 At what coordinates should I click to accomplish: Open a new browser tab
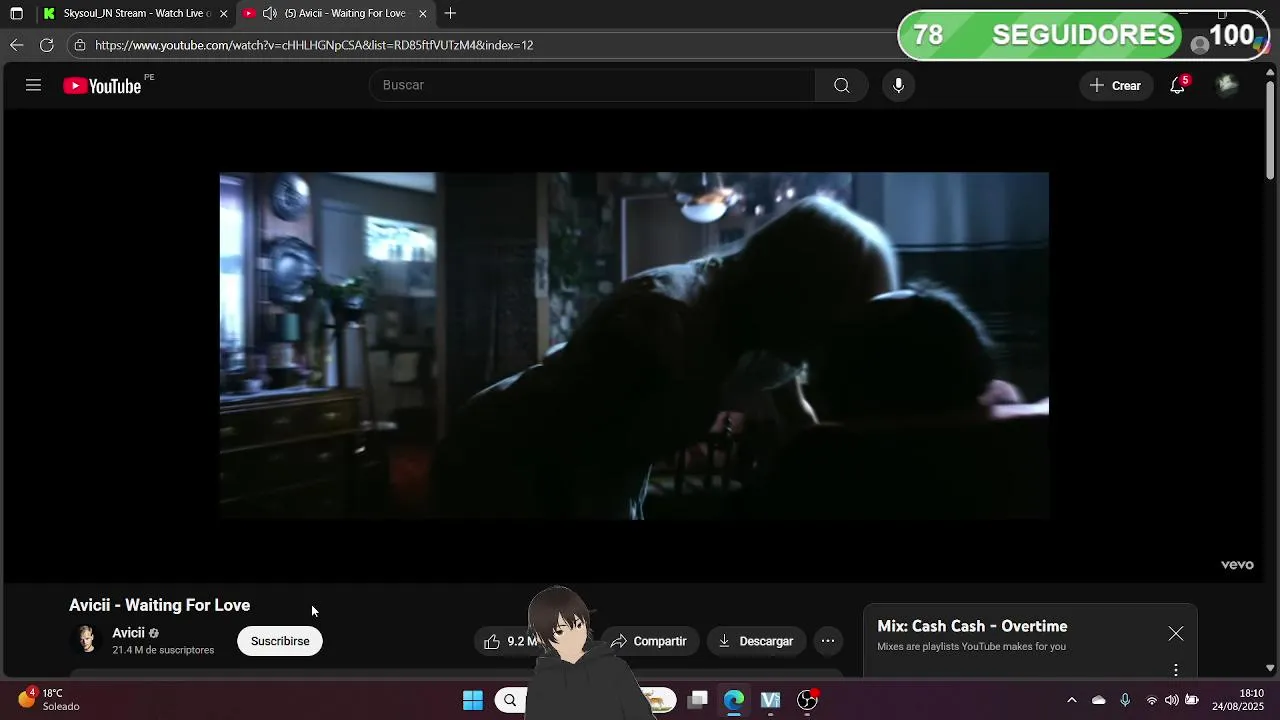[x=450, y=13]
